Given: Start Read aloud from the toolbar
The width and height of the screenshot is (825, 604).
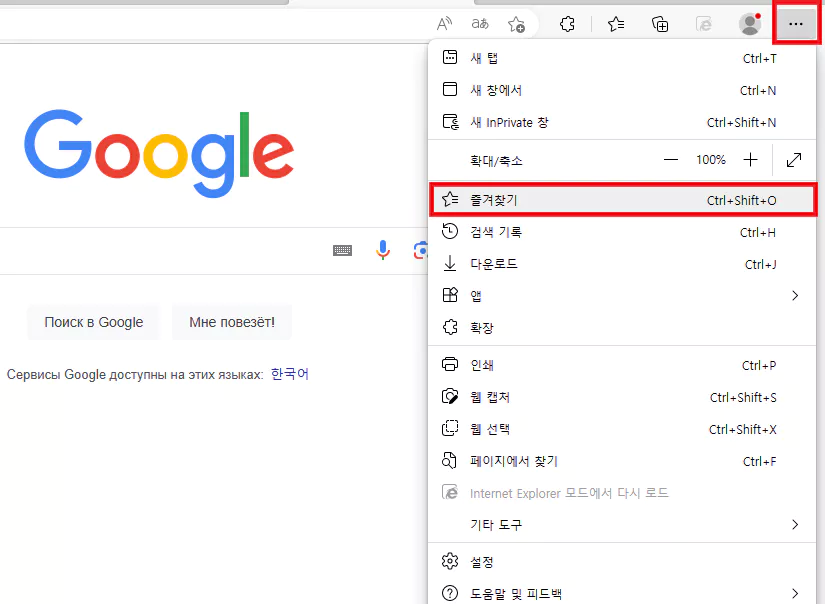Looking at the screenshot, I should tap(443, 23).
